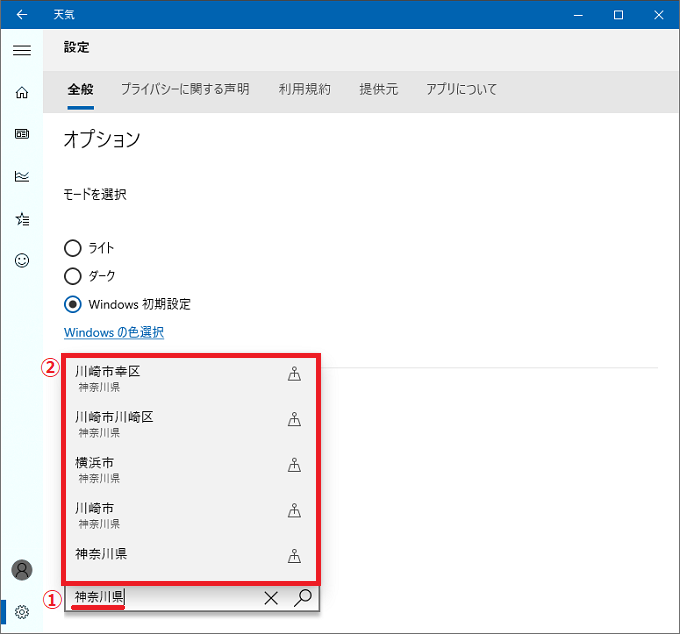Open the historical weather chart icon
Screen dimensions: 680x634
click(22, 176)
